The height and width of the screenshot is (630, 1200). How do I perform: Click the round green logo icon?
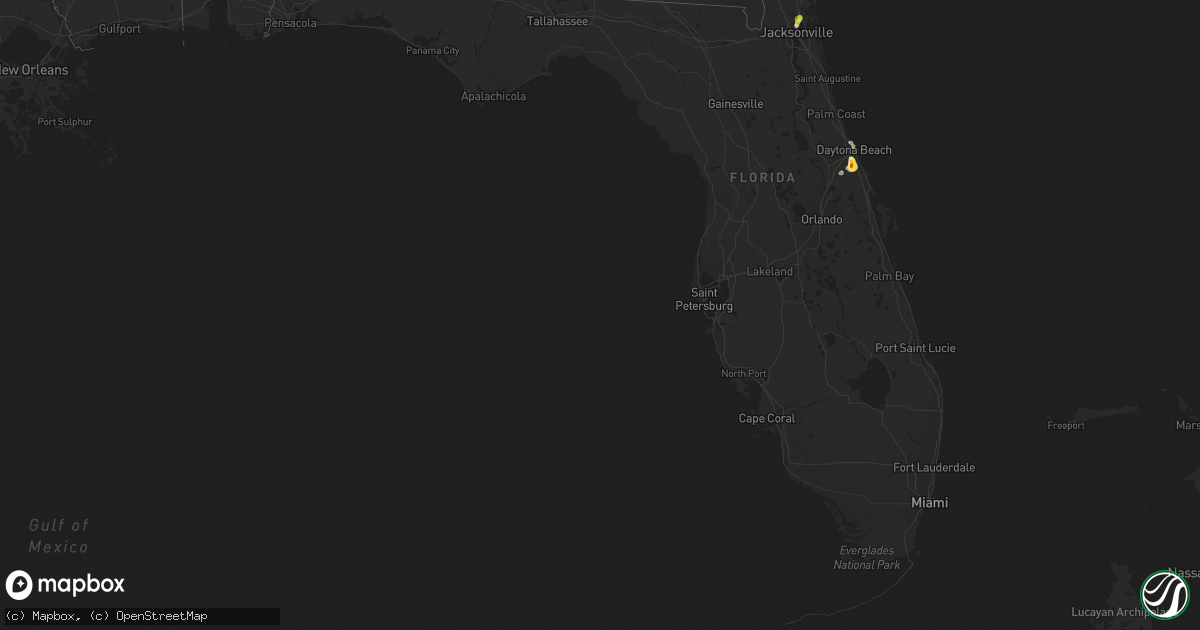[x=1164, y=594]
